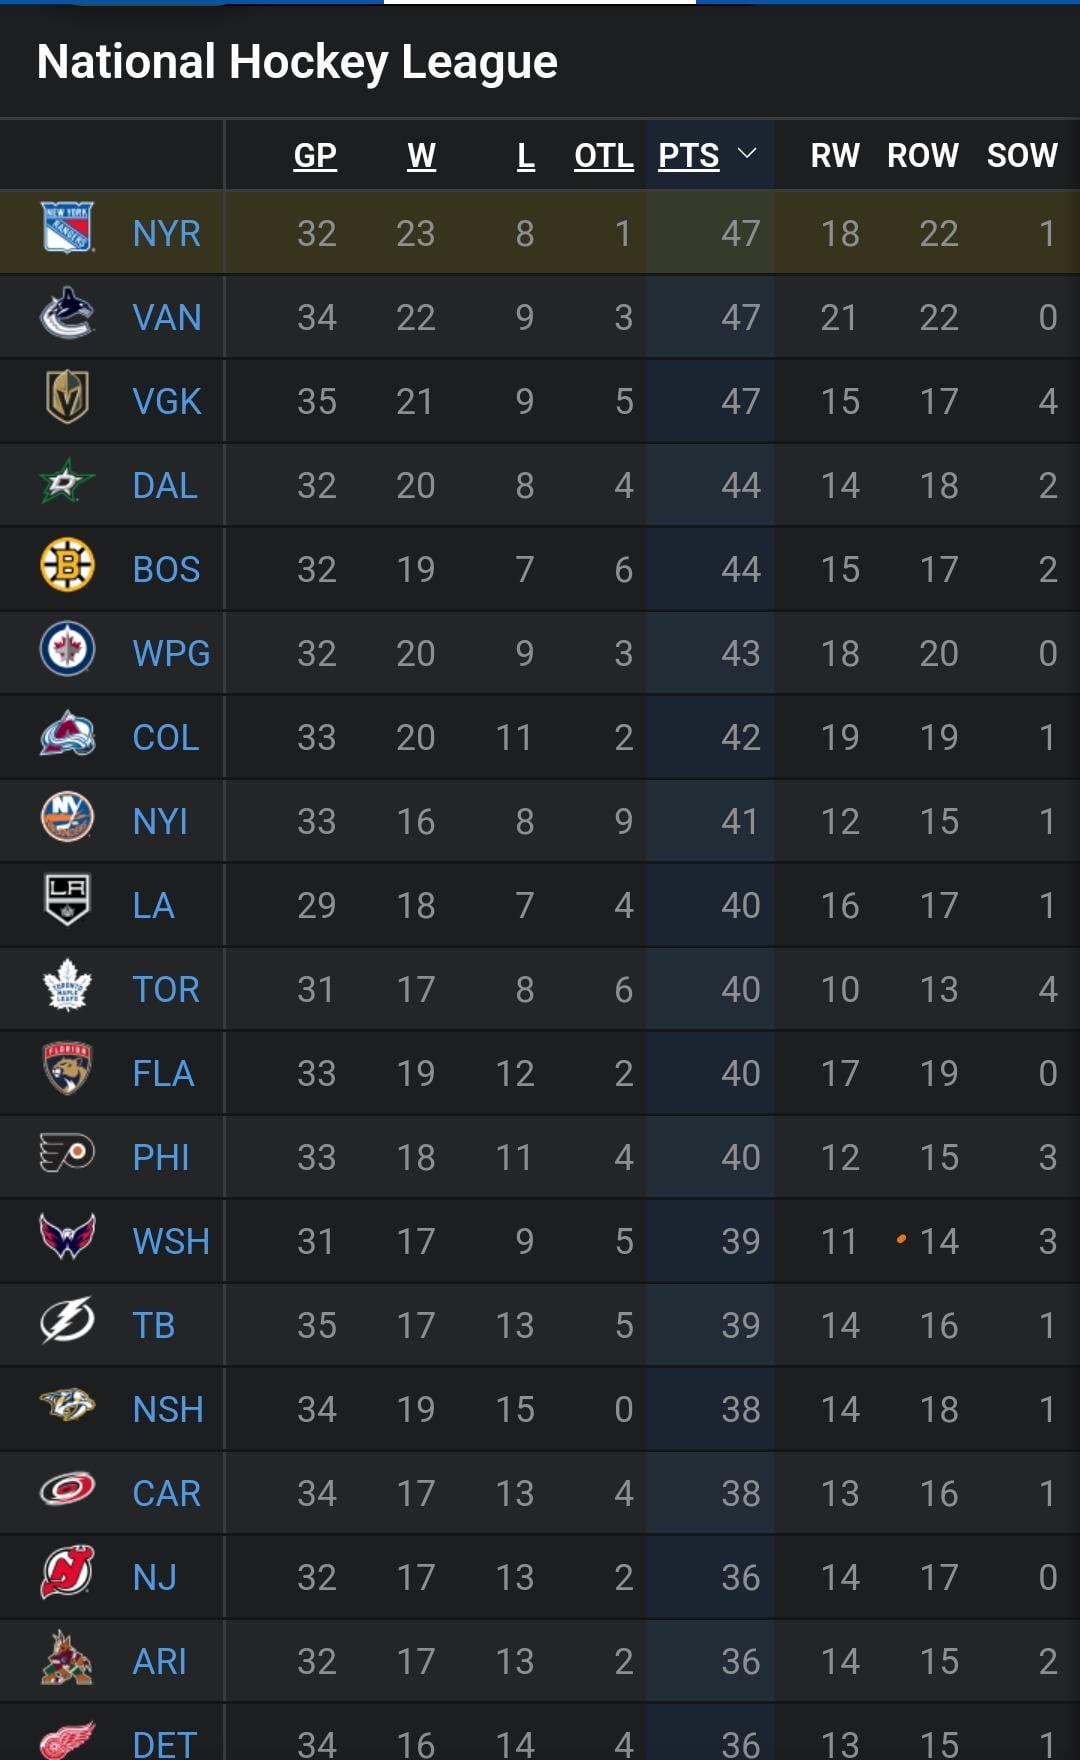Click the Vegas Golden Knights logo
The height and width of the screenshot is (1760, 1080).
point(67,398)
